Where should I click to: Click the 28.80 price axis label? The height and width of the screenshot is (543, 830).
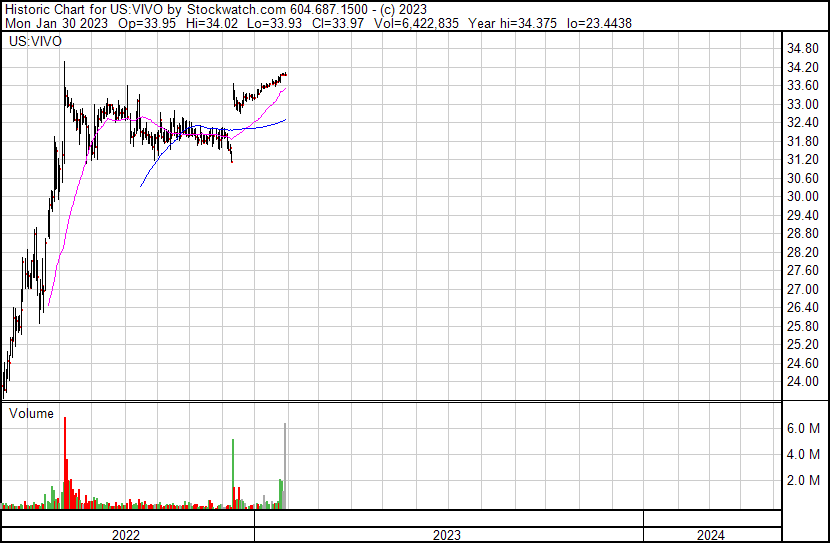(803, 233)
